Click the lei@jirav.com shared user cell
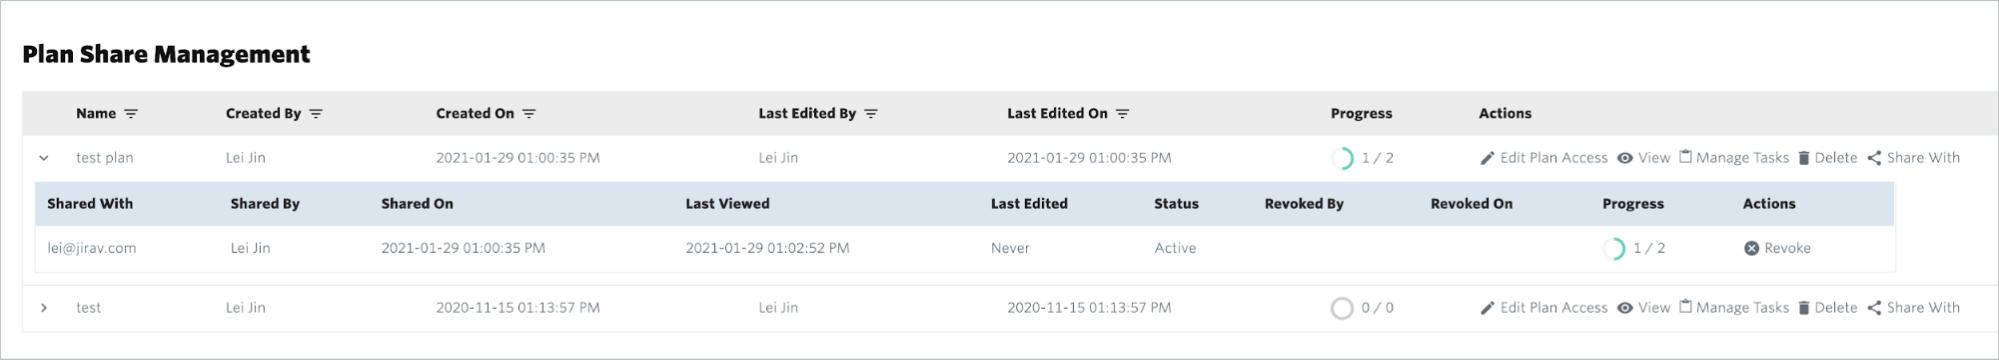 (x=91, y=248)
